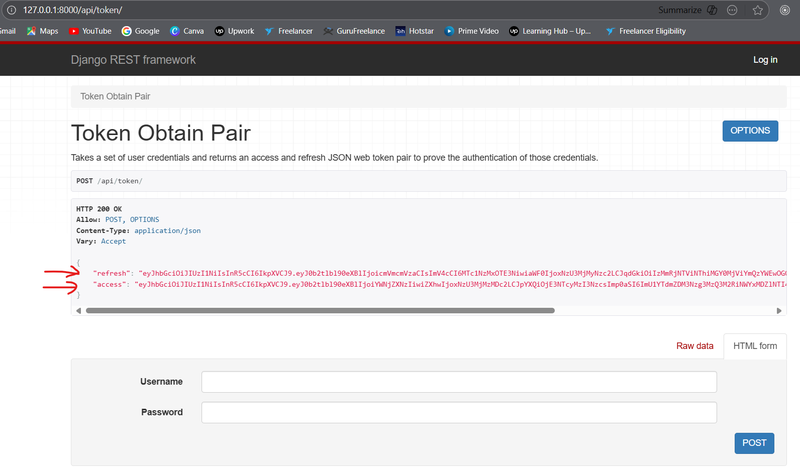Open the browser more options circle icon
The height and width of the screenshot is (473, 800).
point(732,10)
